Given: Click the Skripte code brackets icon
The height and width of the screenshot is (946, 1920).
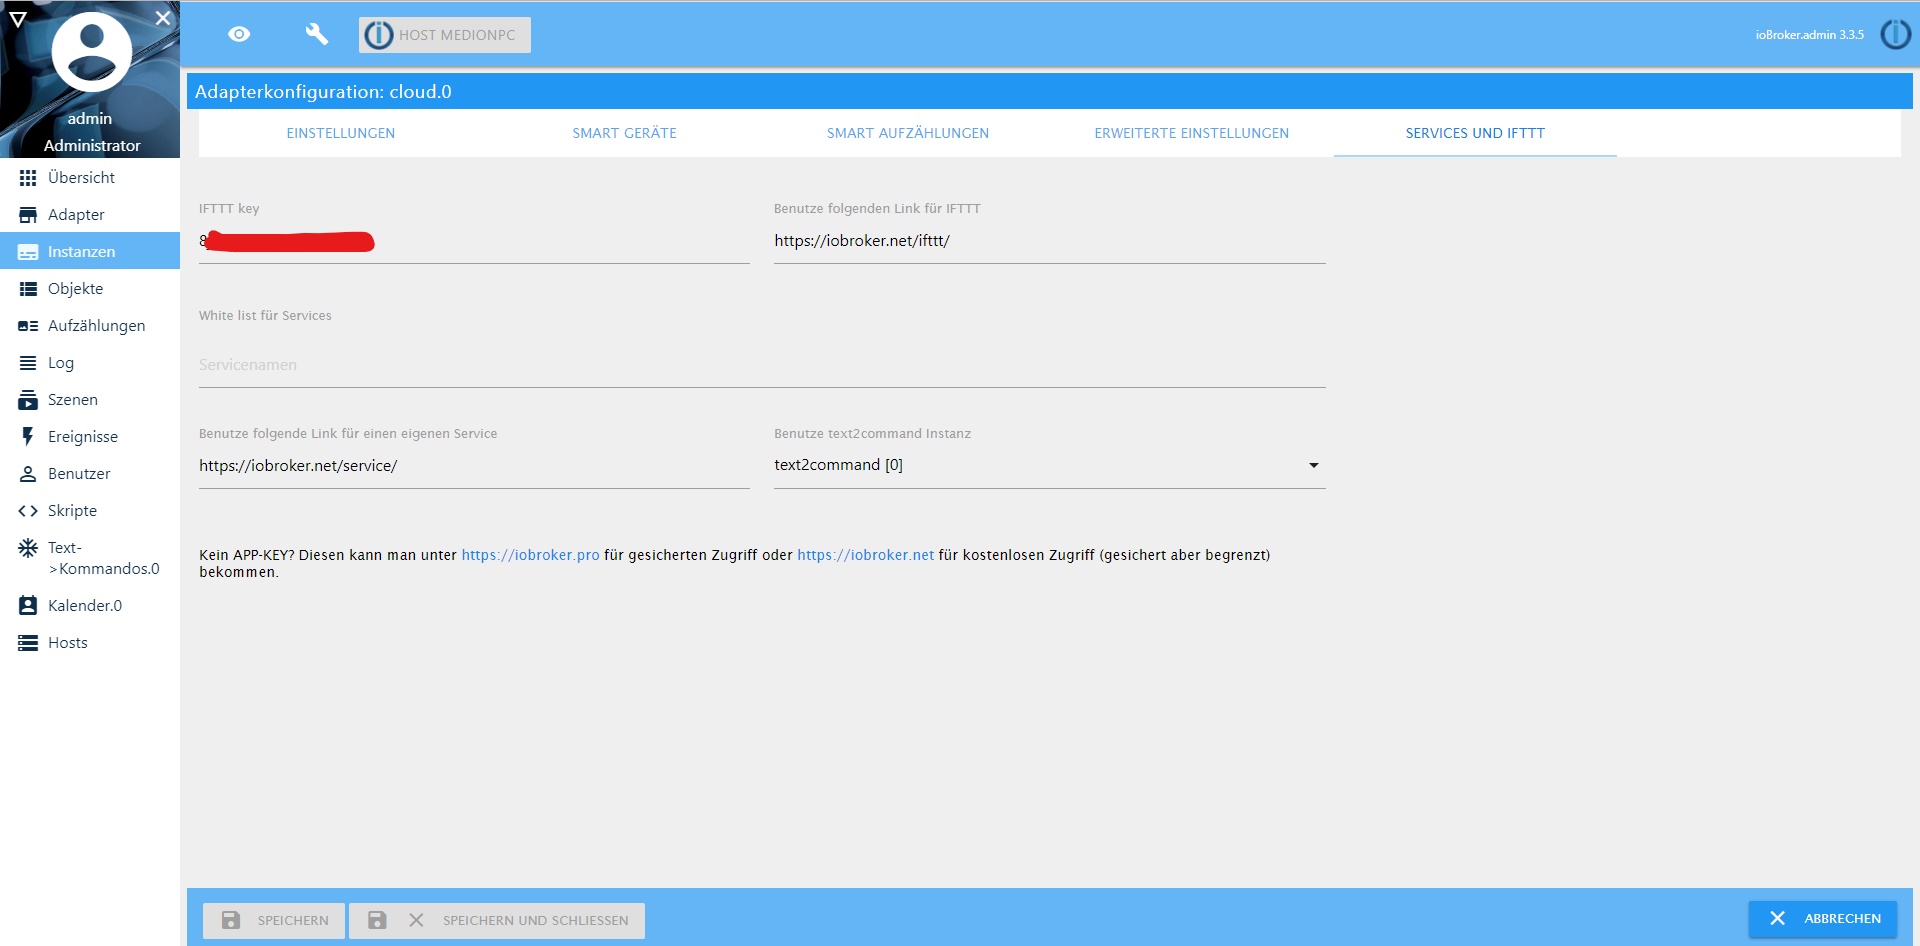Looking at the screenshot, I should click(28, 511).
